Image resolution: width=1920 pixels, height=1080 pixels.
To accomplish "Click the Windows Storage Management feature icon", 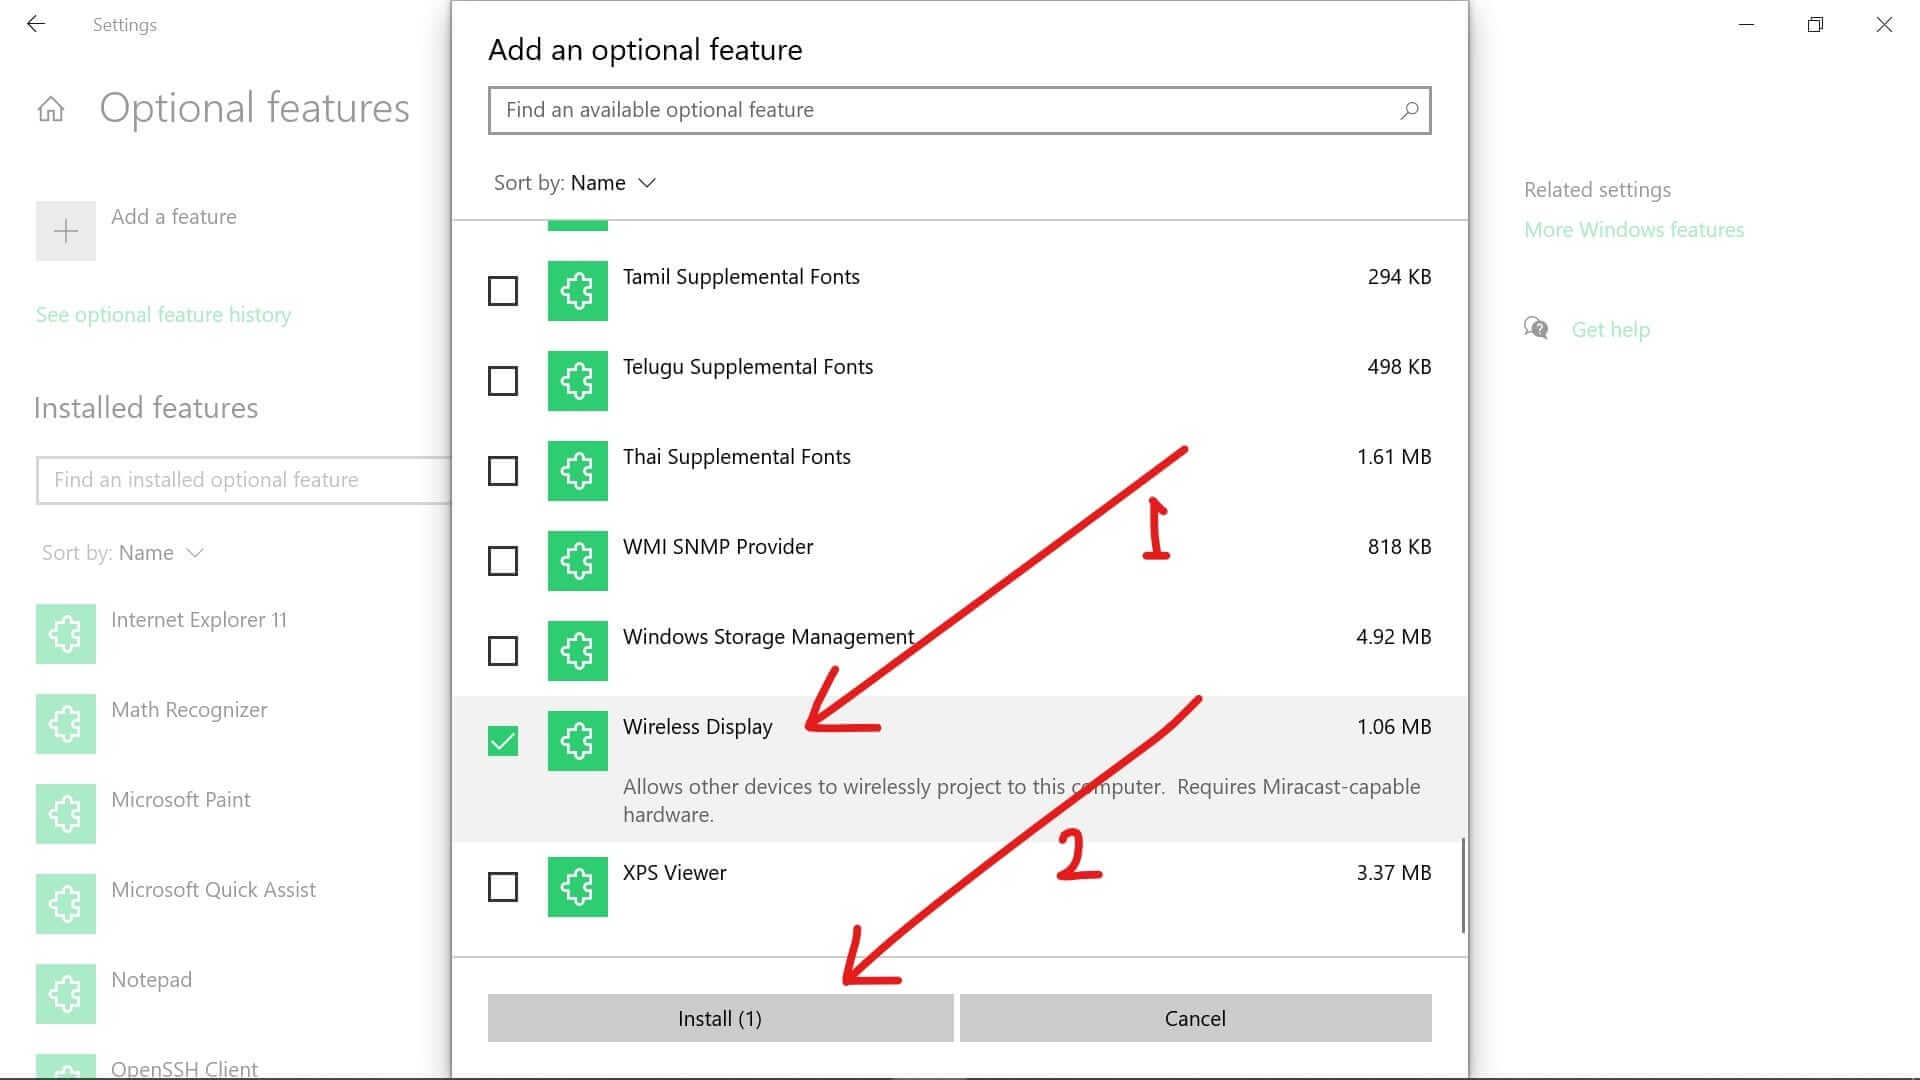I will [577, 651].
